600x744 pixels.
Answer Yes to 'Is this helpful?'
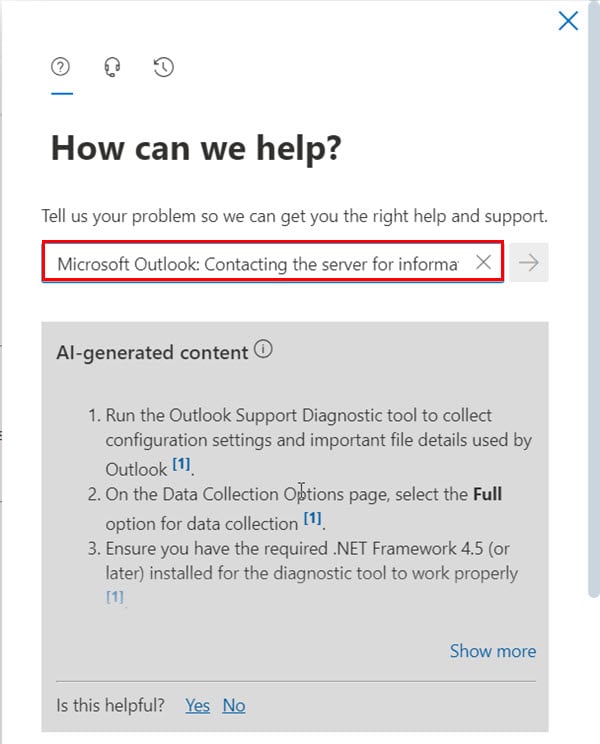pyautogui.click(x=197, y=706)
